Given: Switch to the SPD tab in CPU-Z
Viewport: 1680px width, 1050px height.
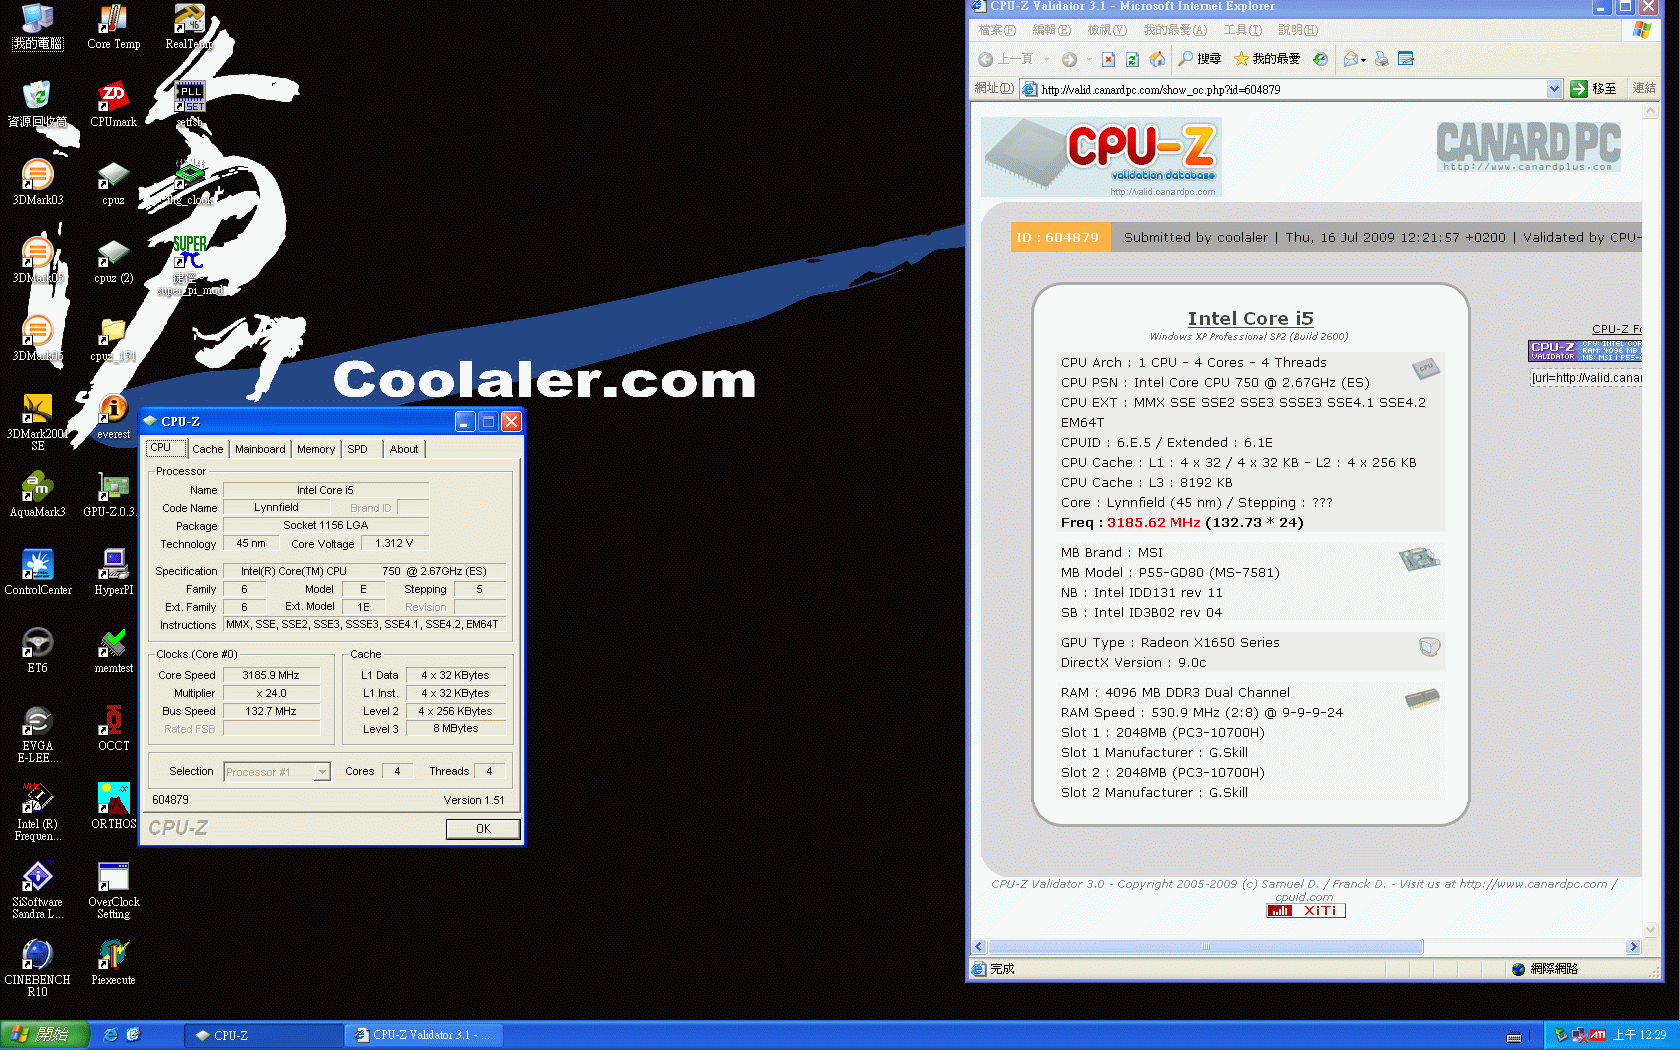Looking at the screenshot, I should point(357,449).
